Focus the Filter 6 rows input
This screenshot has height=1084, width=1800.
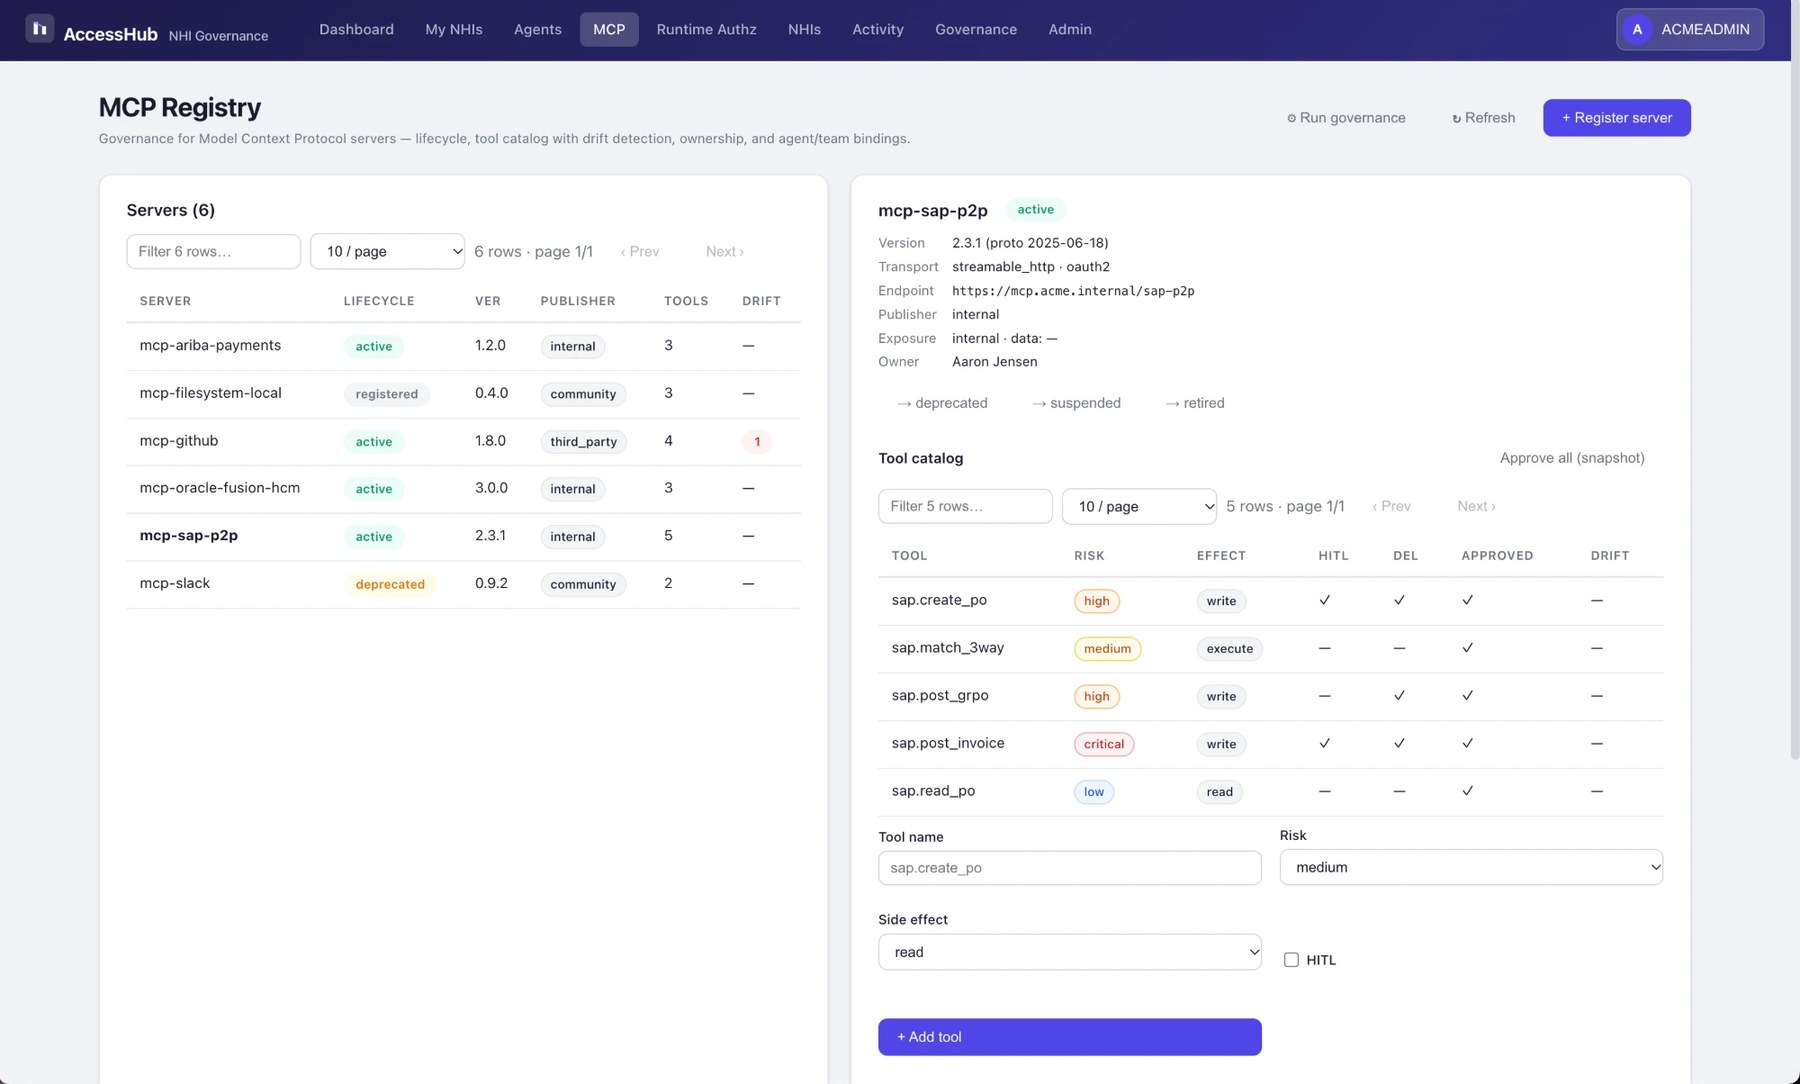213,251
